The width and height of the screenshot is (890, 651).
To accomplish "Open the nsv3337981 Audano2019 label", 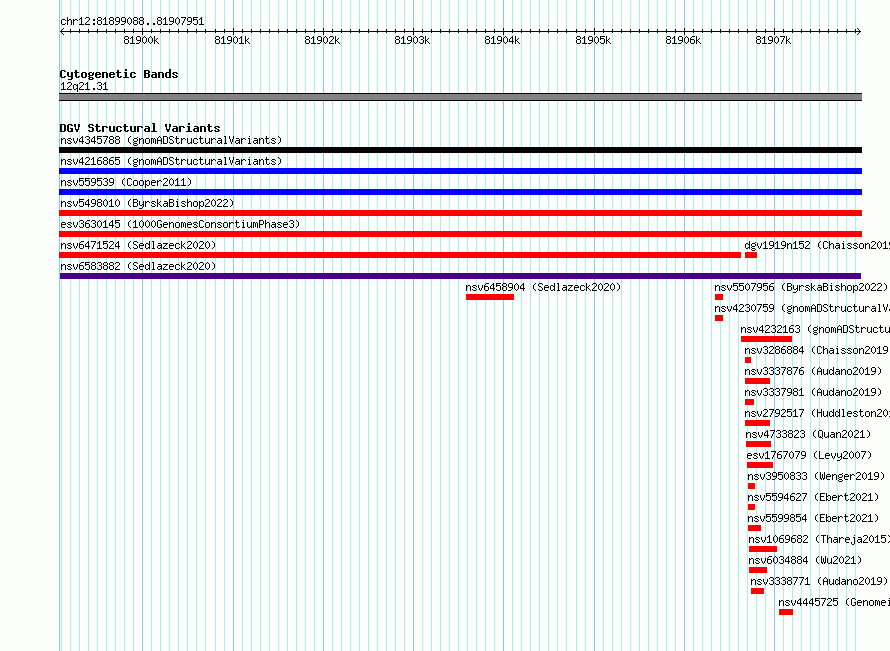I will tap(813, 392).
